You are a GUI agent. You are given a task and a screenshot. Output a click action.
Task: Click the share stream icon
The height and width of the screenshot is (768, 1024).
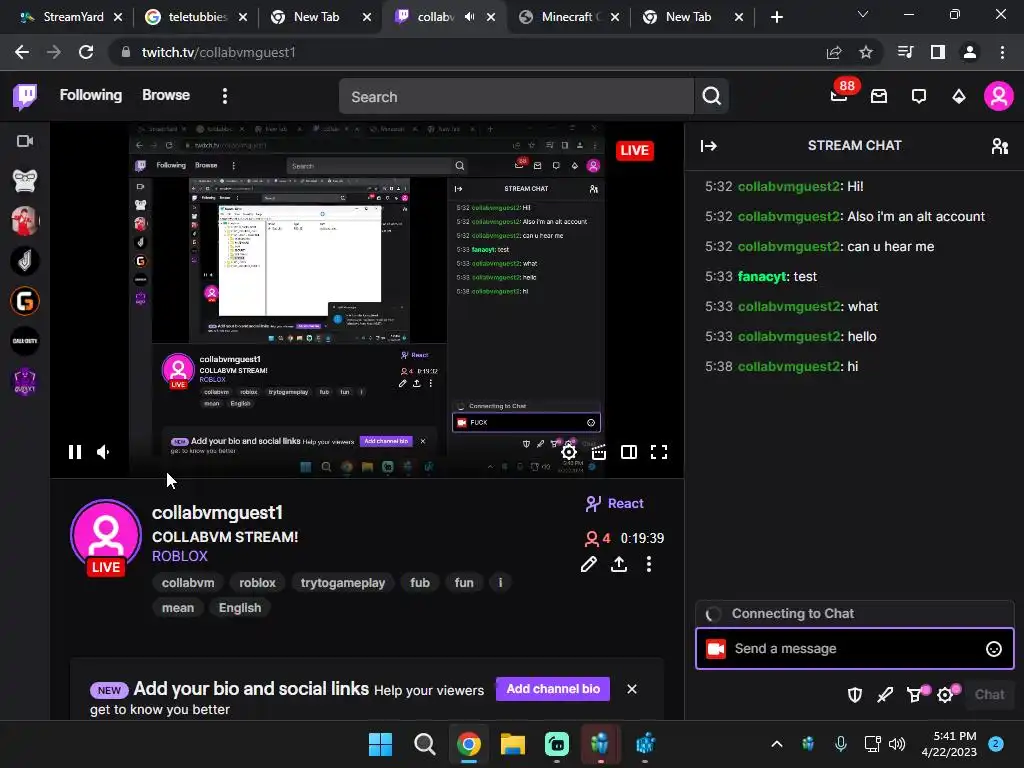pos(618,564)
